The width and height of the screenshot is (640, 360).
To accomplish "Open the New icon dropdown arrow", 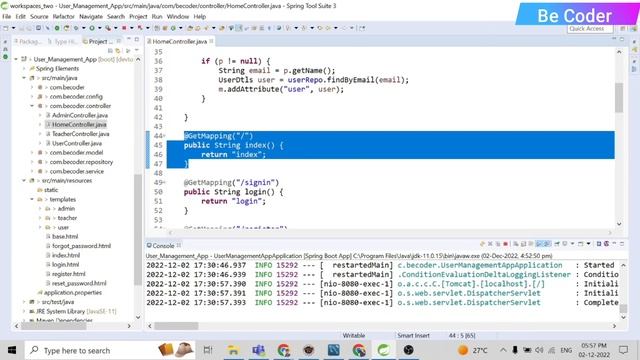I will pyautogui.click(x=13, y=28).
